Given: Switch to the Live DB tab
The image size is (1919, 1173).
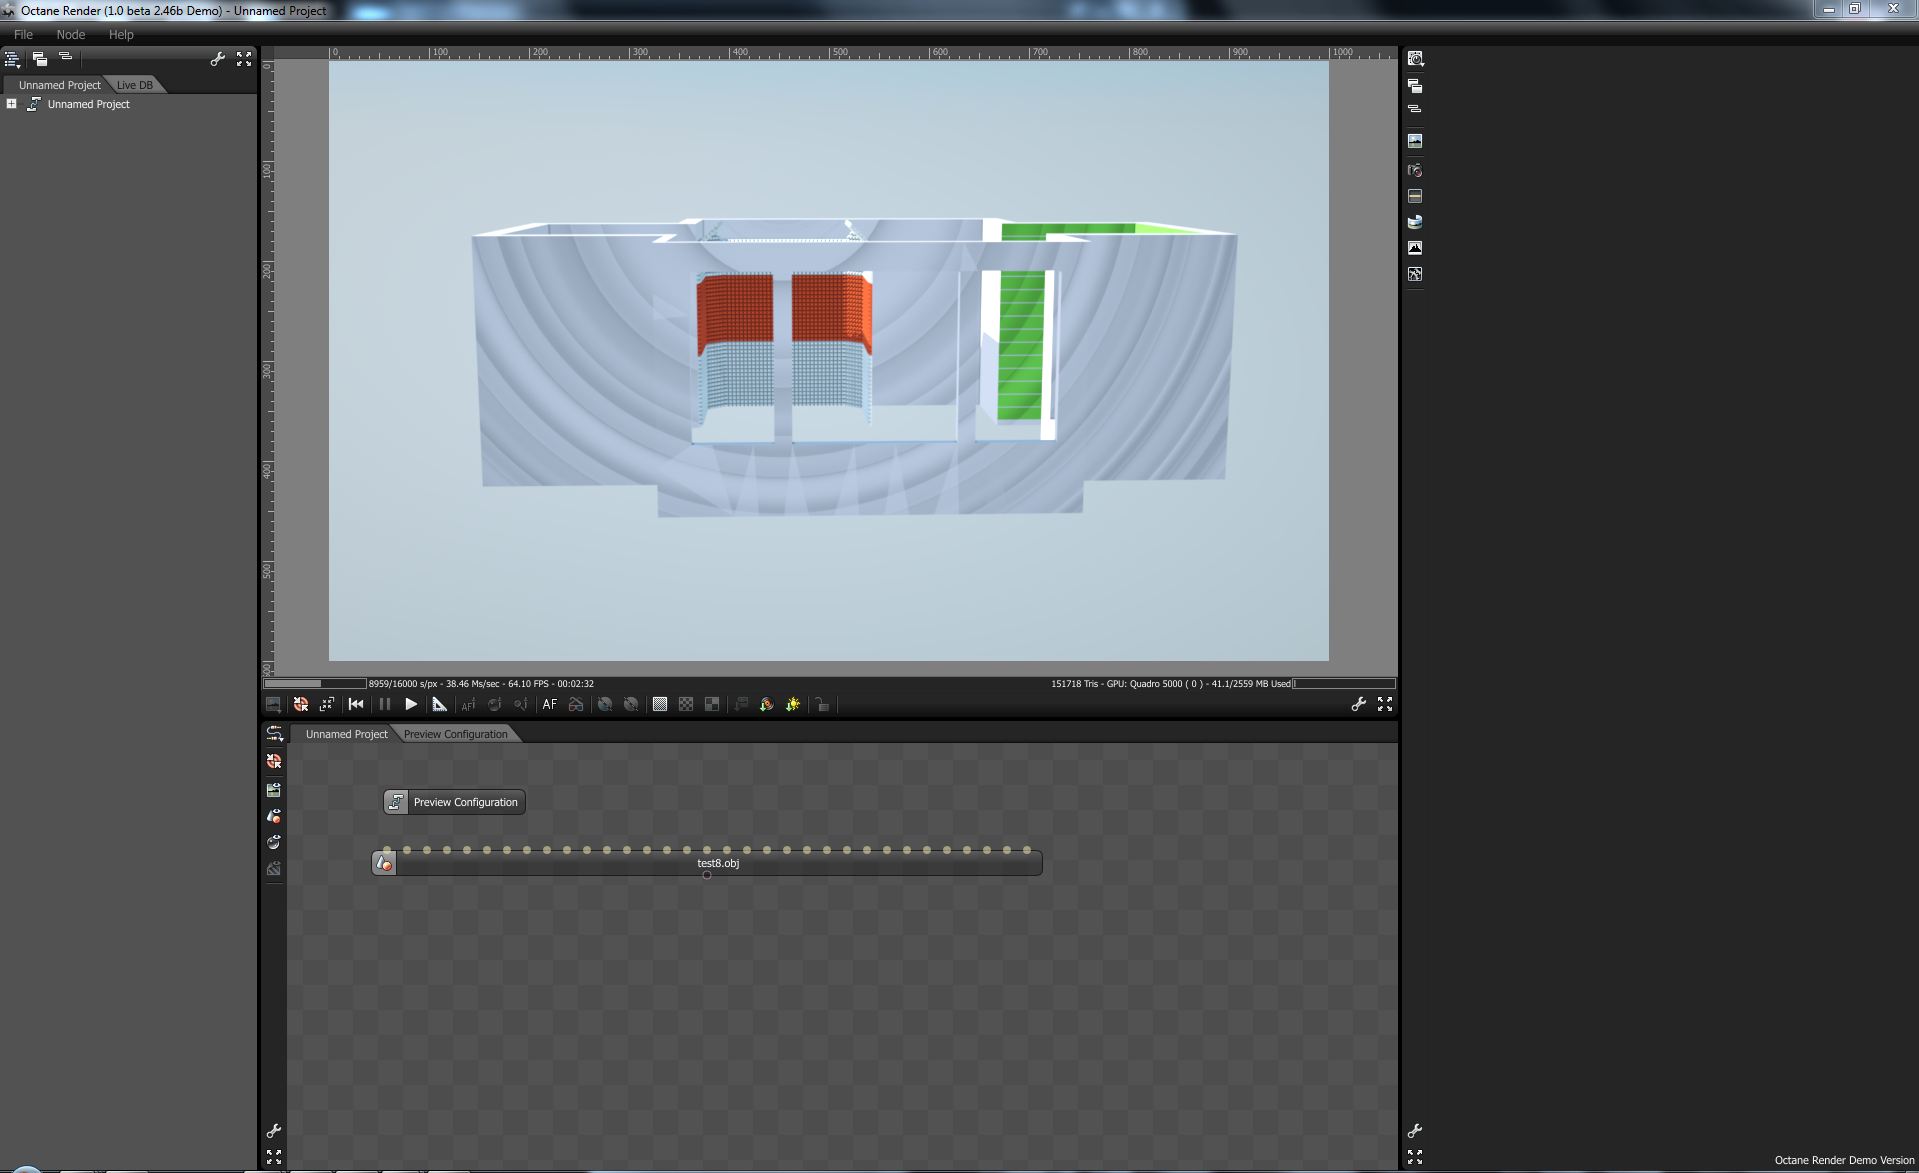Looking at the screenshot, I should click(x=135, y=85).
